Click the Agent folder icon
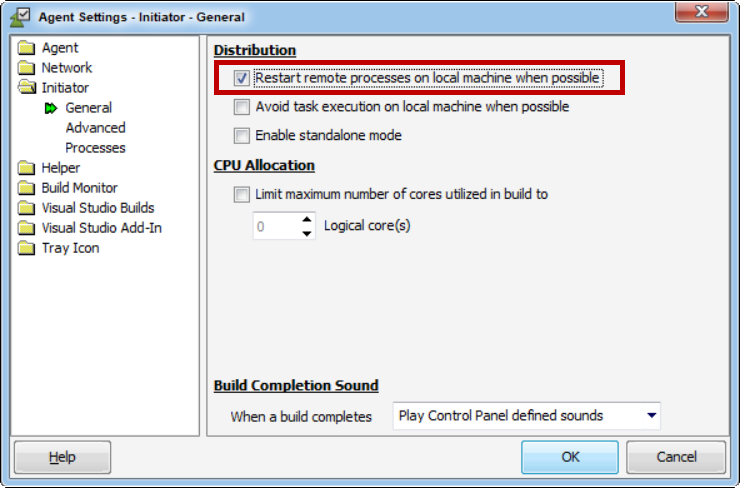Screen dimensions: 740x488 point(26,48)
